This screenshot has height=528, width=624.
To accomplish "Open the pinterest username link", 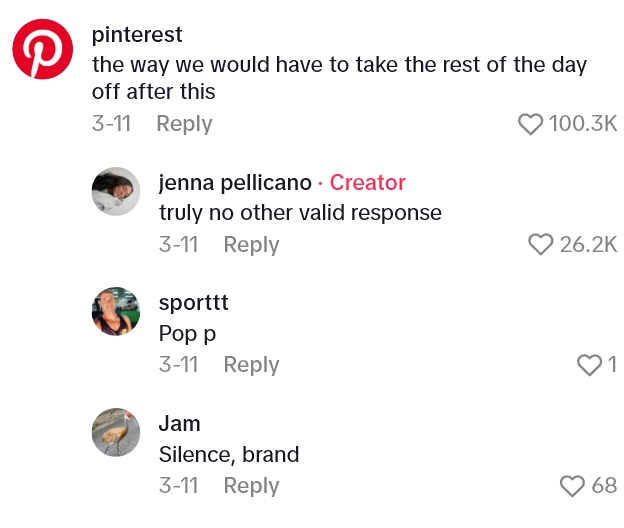I will (137, 35).
